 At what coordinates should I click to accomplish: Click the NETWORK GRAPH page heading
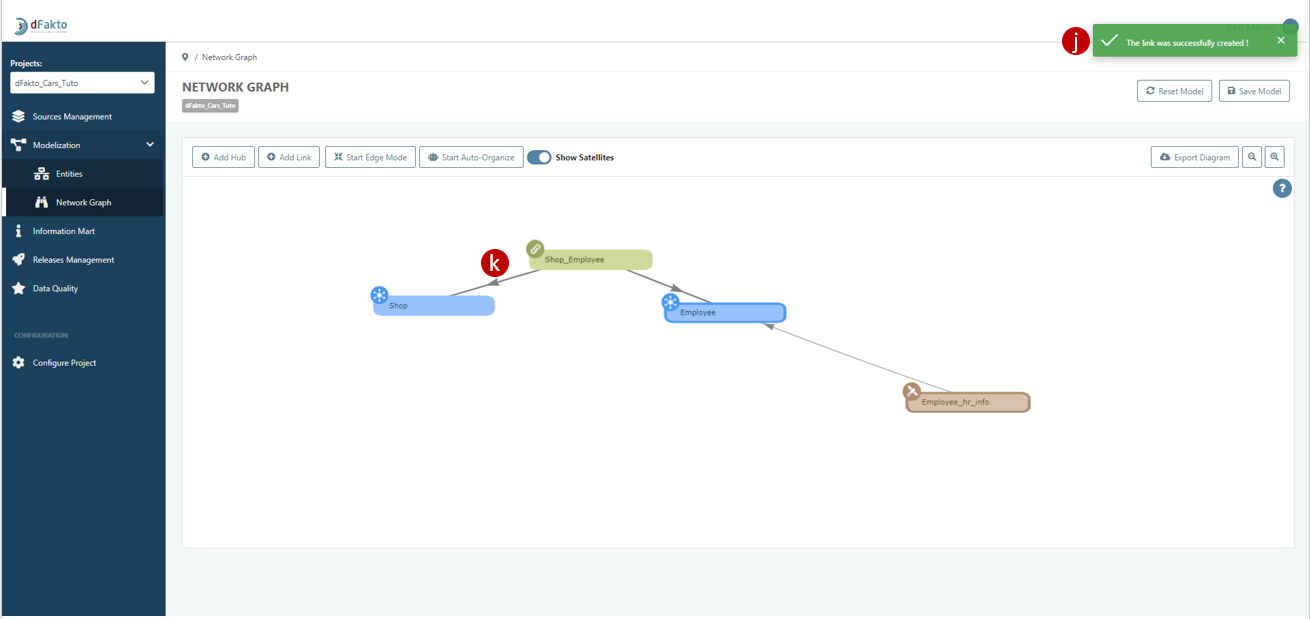click(236, 87)
